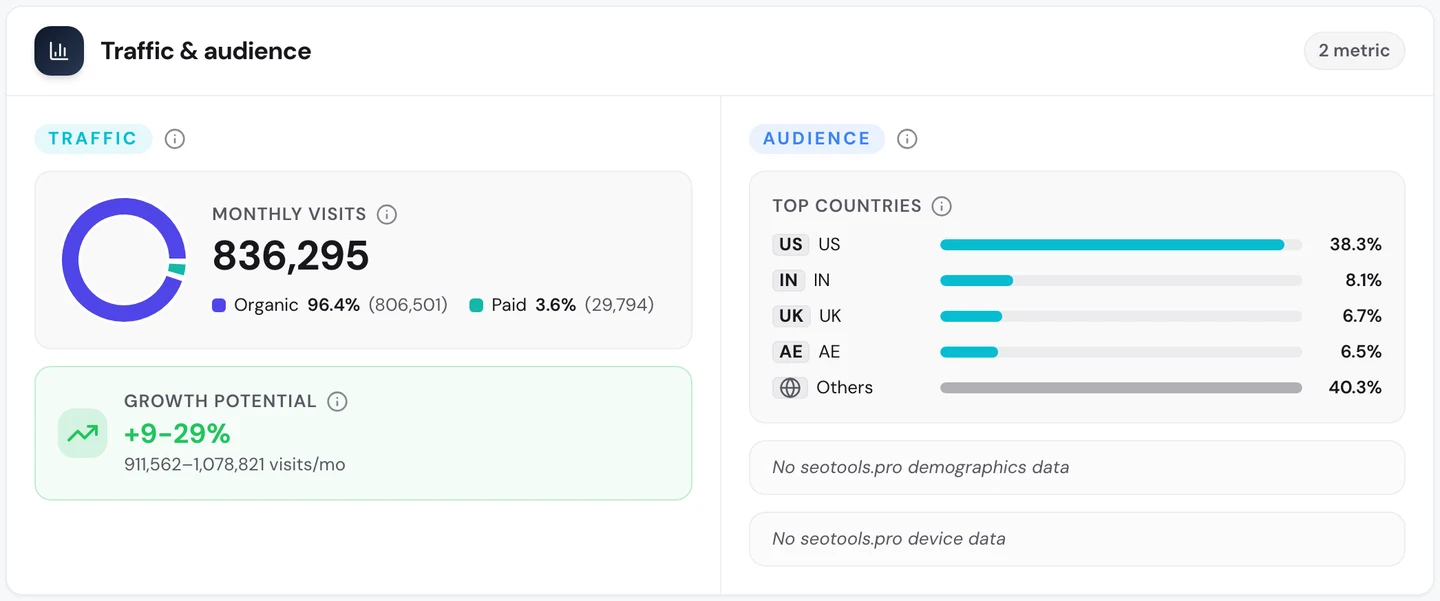Click the Organic 96.4% label
Image resolution: width=1440 pixels, height=601 pixels.
point(297,305)
